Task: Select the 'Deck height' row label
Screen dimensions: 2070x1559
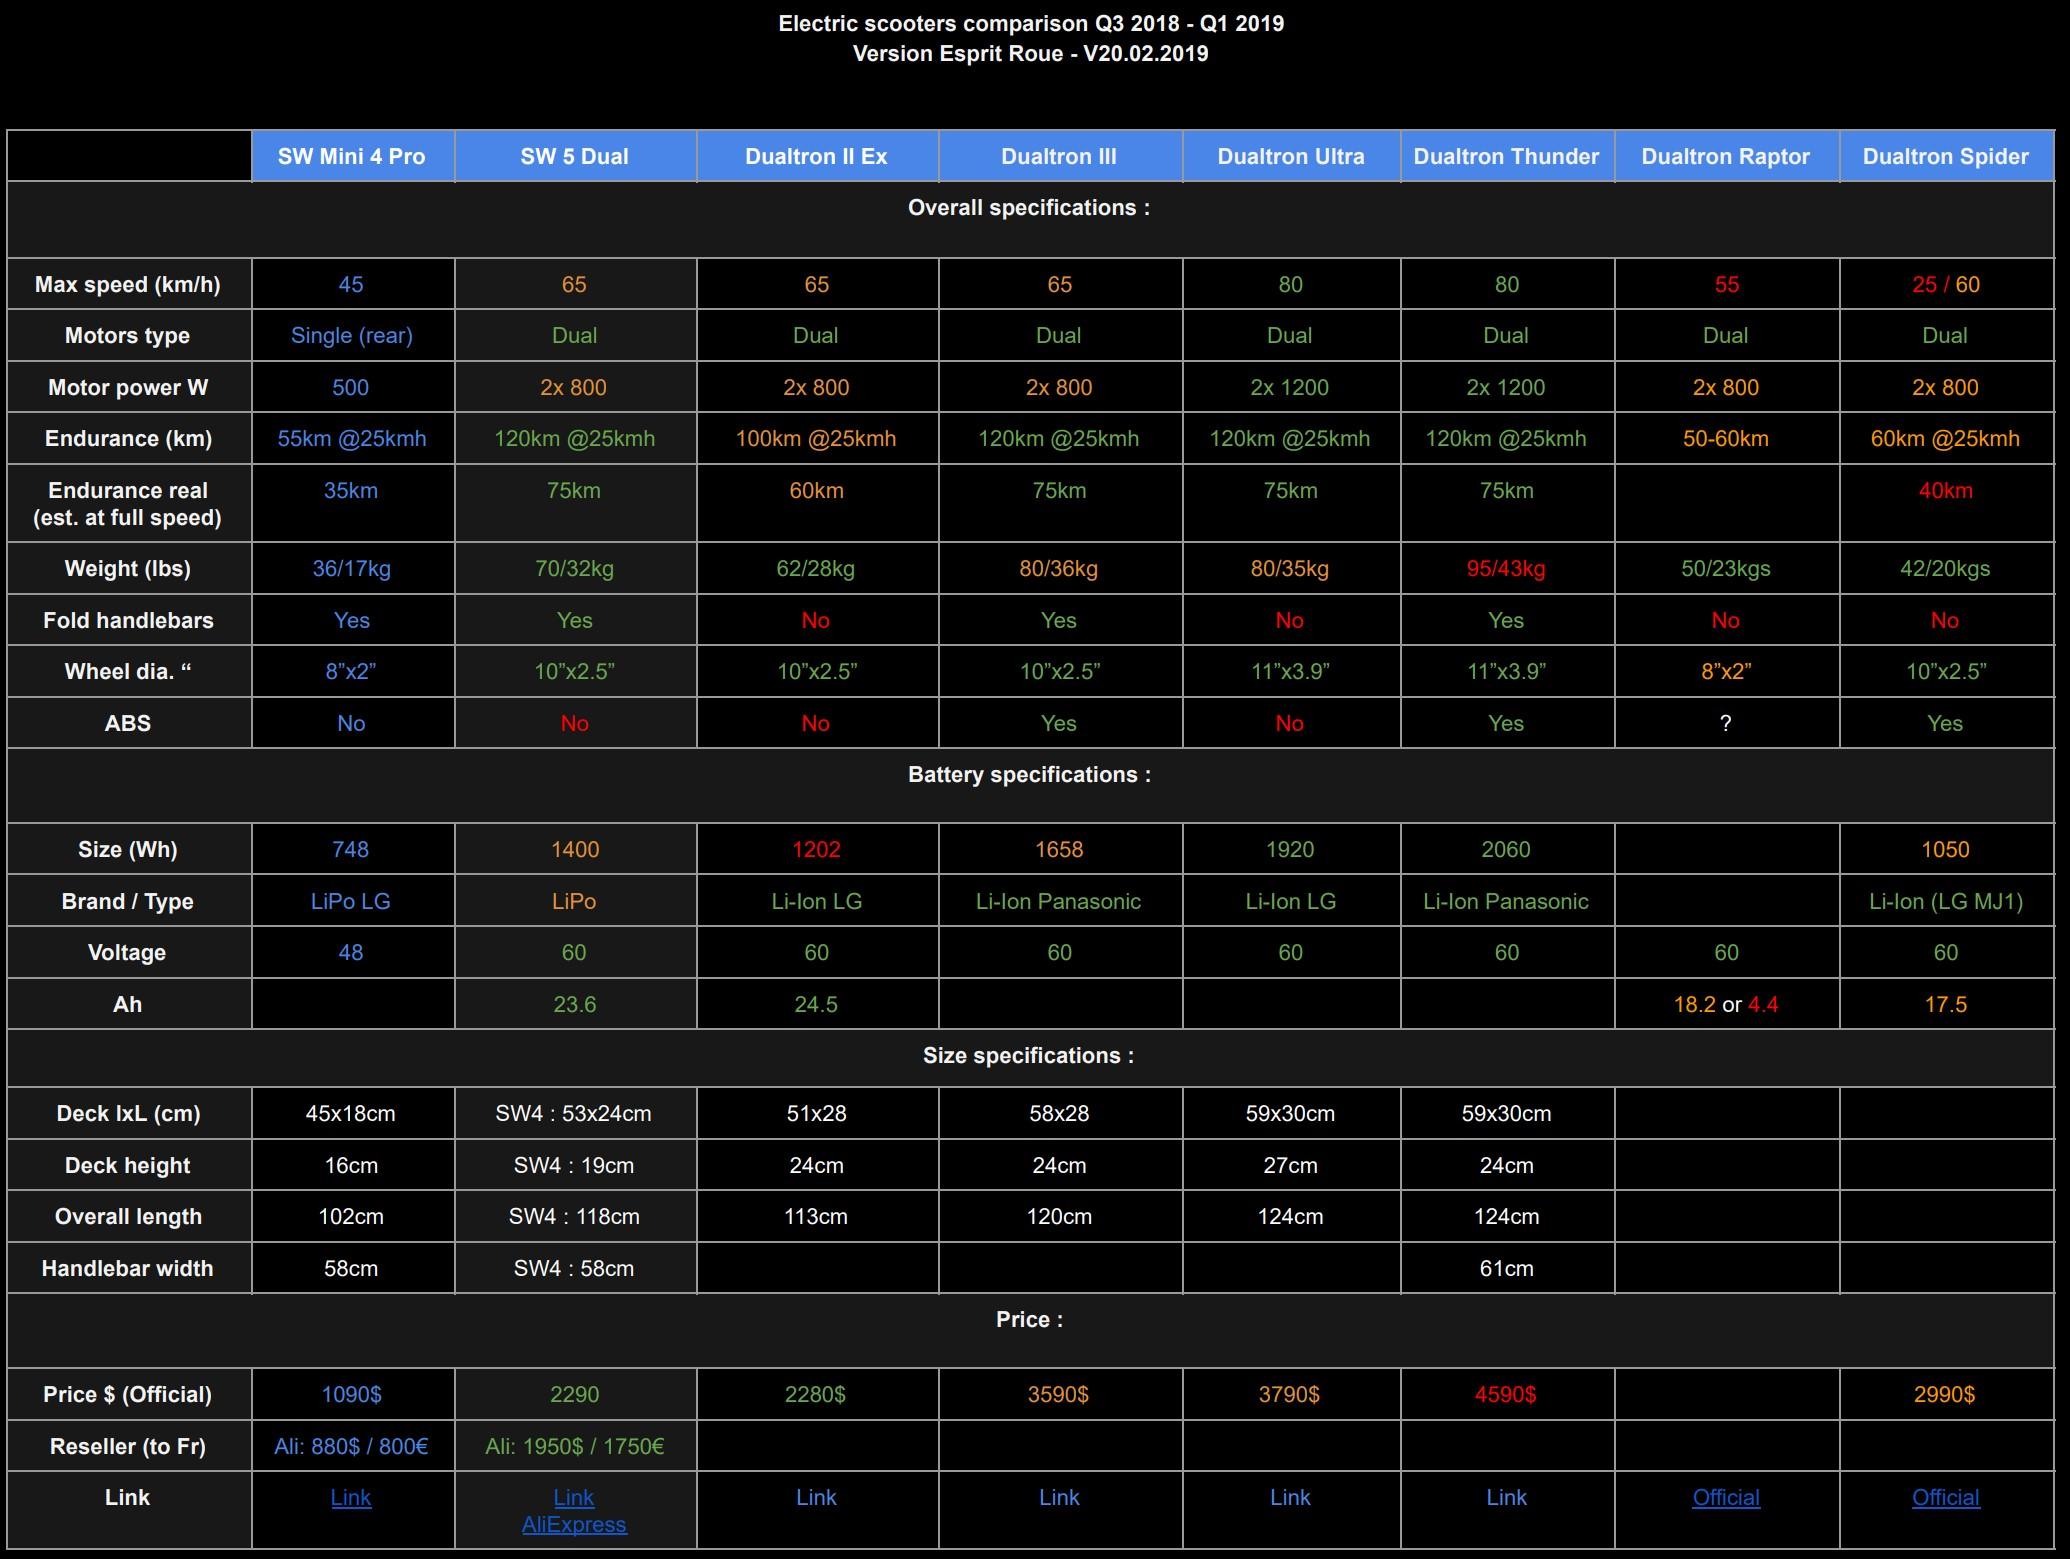Action: click(x=128, y=1166)
